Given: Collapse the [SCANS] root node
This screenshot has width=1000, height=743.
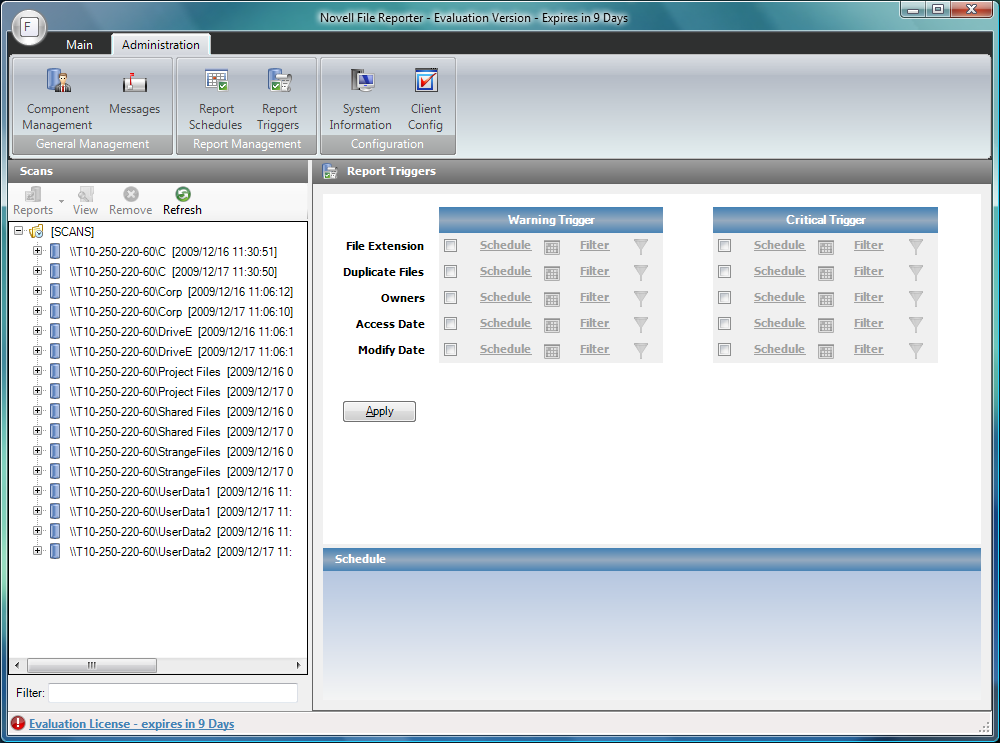Looking at the screenshot, I should click(x=18, y=231).
